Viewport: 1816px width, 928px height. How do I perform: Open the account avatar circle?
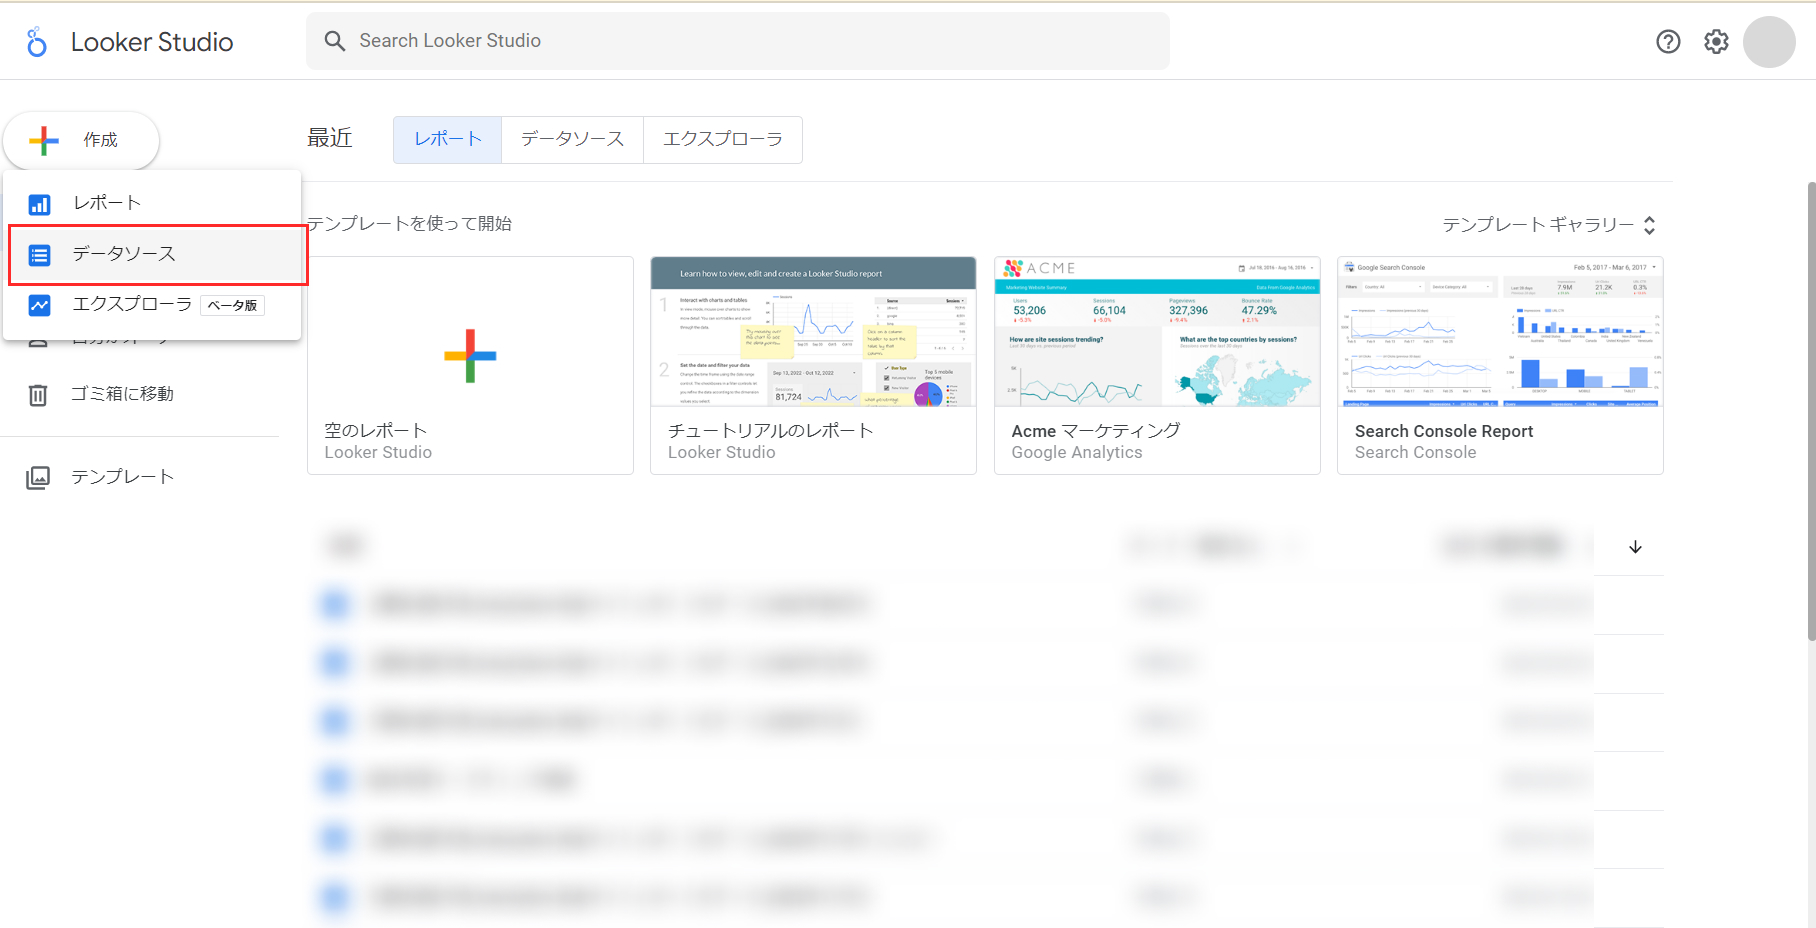[1769, 42]
